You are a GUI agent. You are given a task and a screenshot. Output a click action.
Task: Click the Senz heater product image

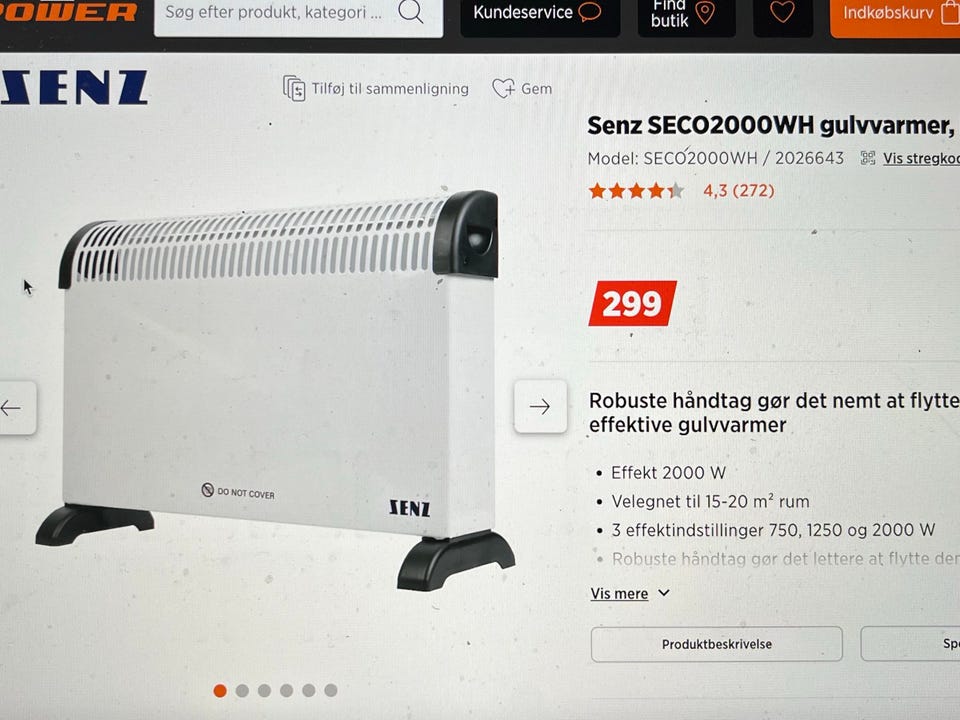[x=276, y=389]
